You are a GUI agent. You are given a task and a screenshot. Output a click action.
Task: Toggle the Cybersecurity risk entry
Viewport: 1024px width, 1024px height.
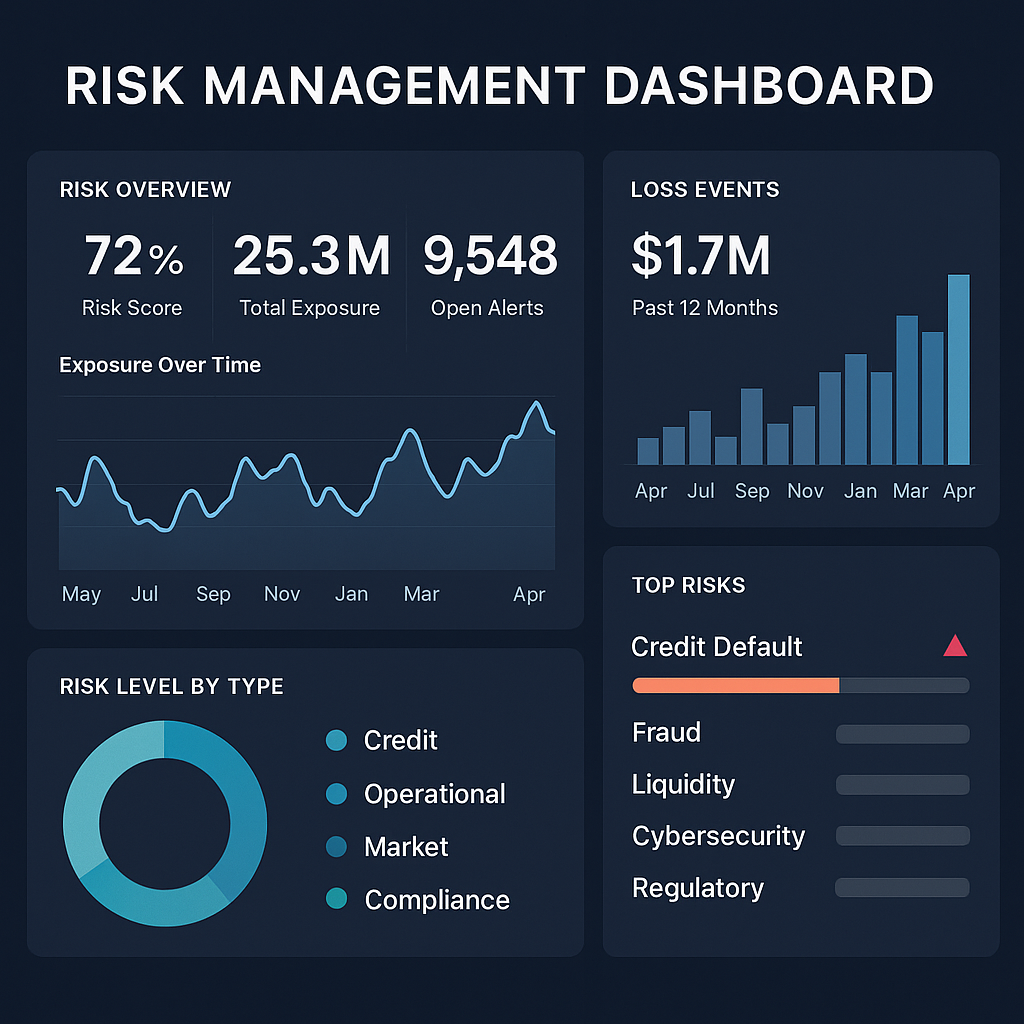(718, 837)
